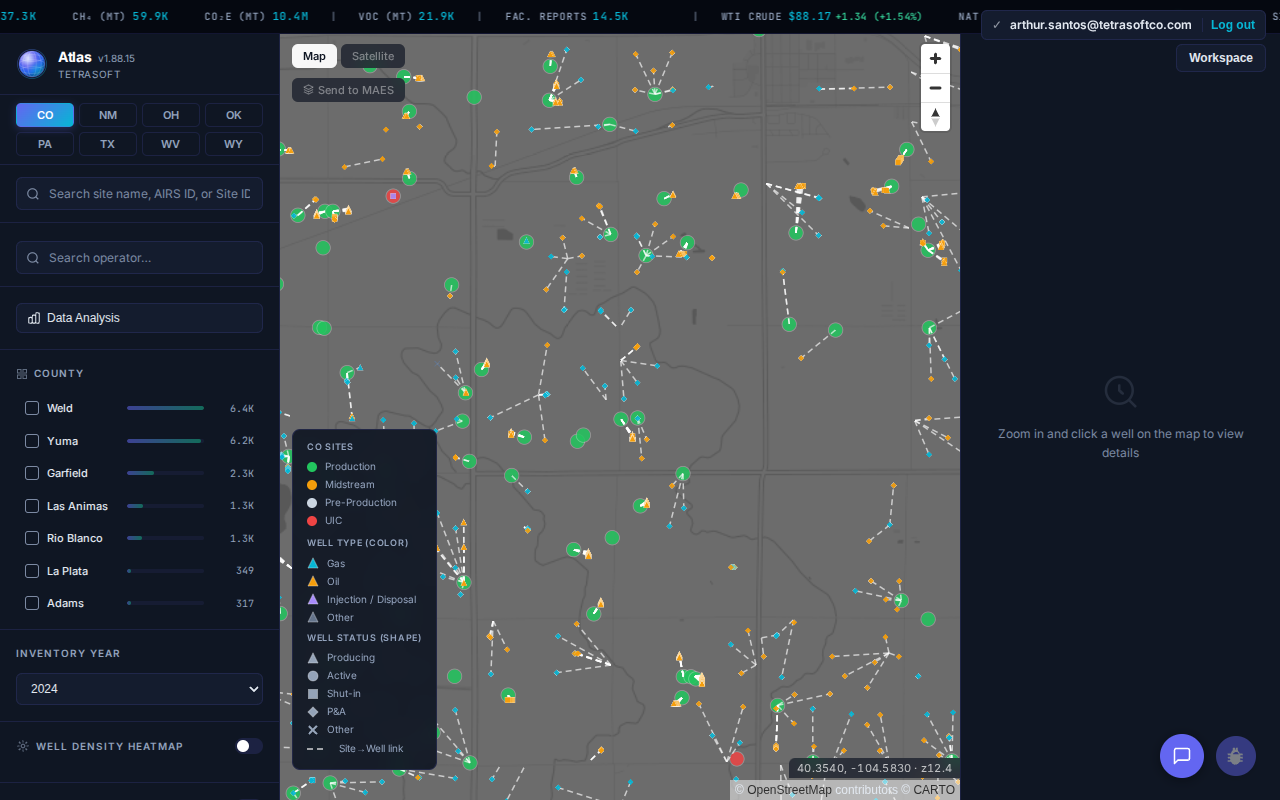The width and height of the screenshot is (1280, 800).
Task: Check the La Plata county checkbox
Action: pyautogui.click(x=32, y=571)
